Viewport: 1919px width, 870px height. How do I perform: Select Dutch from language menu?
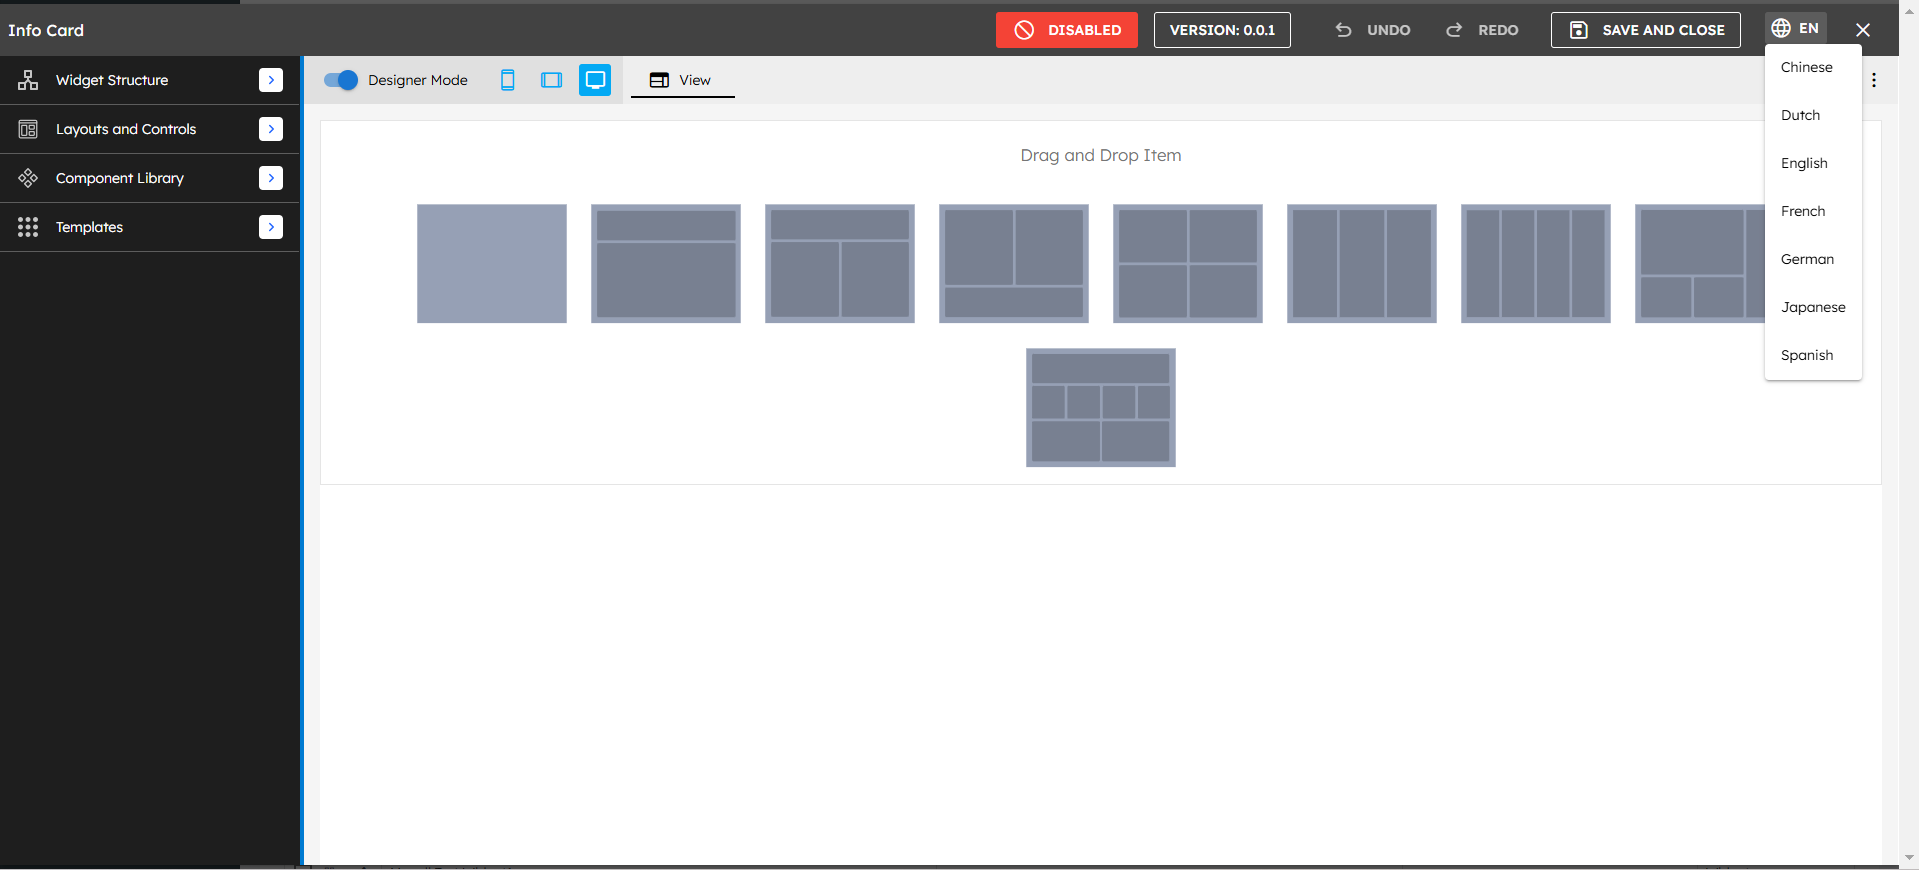click(x=1813, y=115)
